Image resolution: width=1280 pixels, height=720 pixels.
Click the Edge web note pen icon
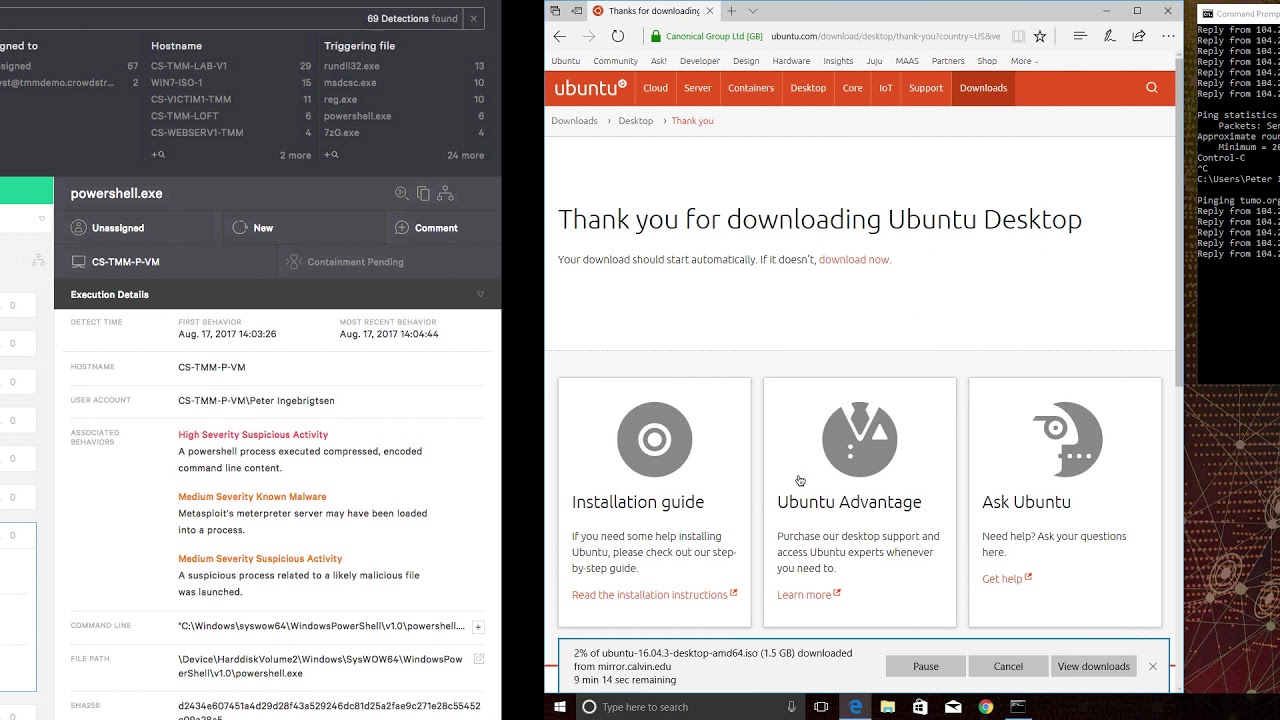tap(1109, 36)
